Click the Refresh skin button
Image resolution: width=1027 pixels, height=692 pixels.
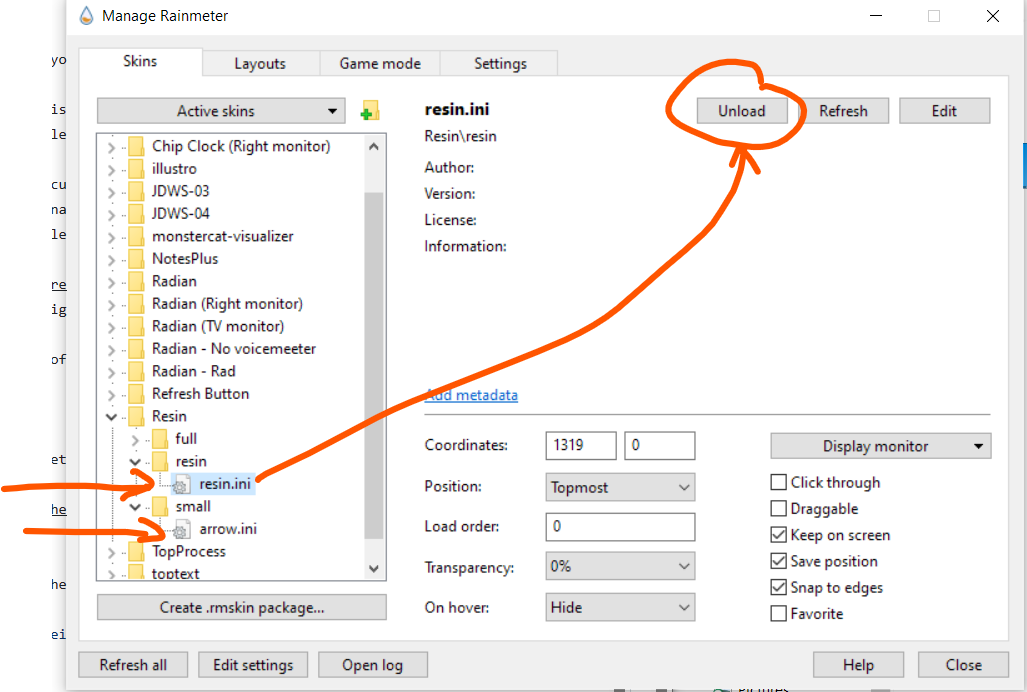click(844, 111)
